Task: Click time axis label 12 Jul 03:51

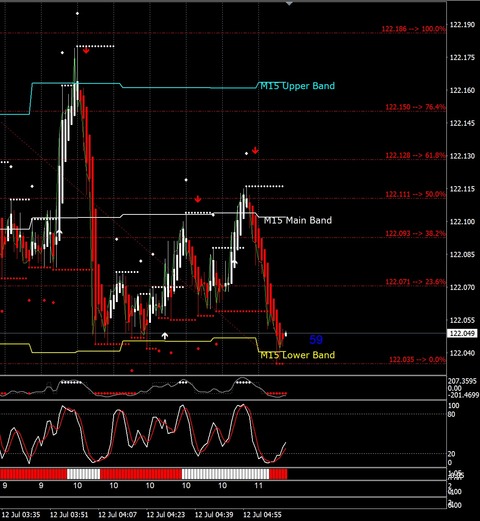Action: coord(69,515)
